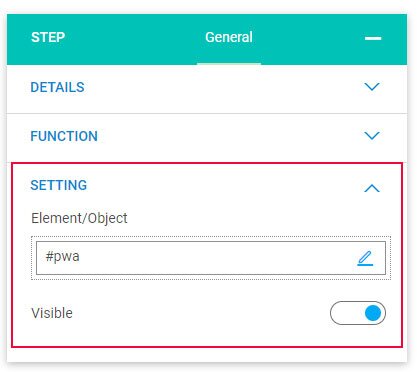Expand the DETAILS section chevron
The image size is (417, 372).
[x=372, y=87]
